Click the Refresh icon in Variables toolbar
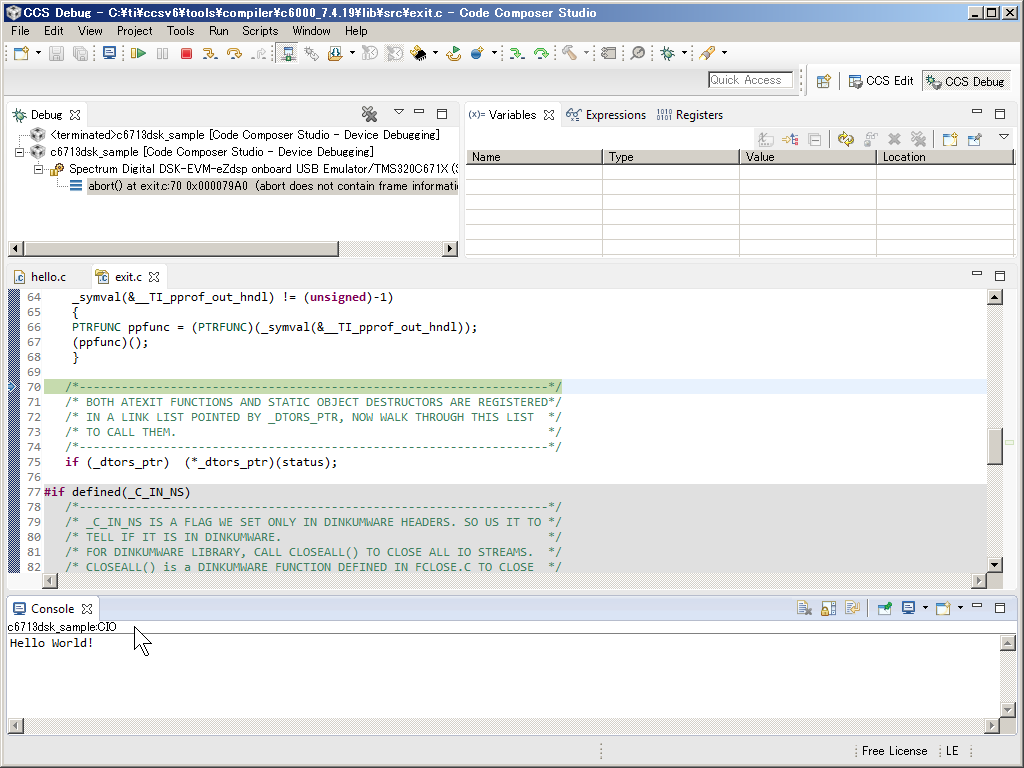The height and width of the screenshot is (768, 1024). [846, 139]
